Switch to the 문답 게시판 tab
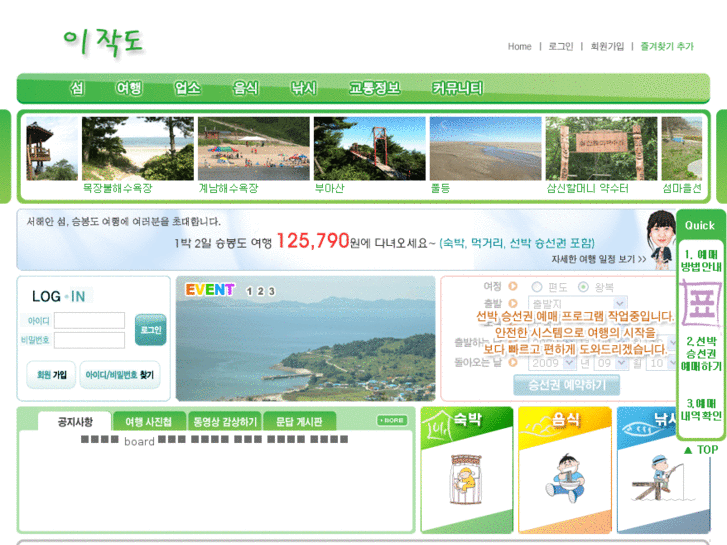This screenshot has height=545, width=727. click(x=299, y=422)
